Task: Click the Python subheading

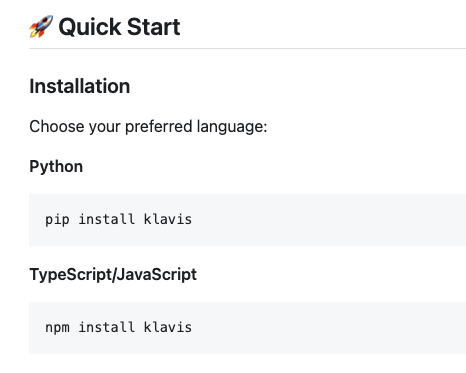Action: tap(56, 166)
